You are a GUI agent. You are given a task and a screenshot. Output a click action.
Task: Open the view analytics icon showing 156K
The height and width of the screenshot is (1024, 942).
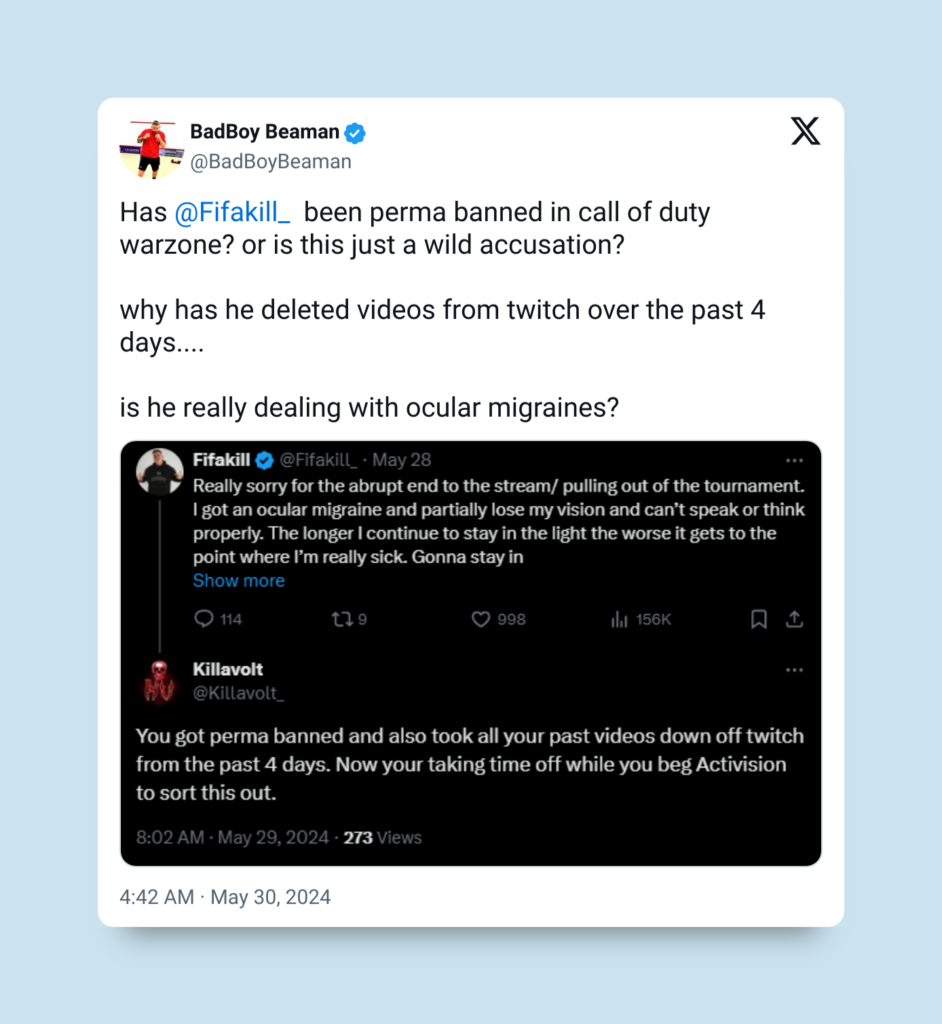[619, 619]
